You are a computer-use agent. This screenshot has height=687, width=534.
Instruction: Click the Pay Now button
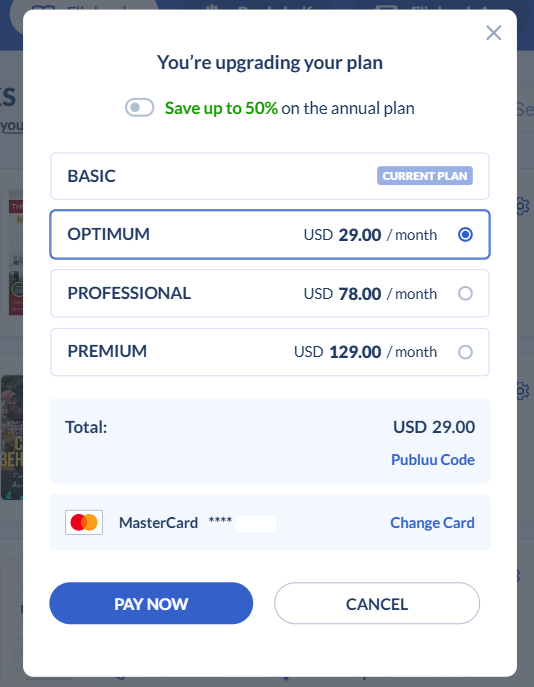151,603
